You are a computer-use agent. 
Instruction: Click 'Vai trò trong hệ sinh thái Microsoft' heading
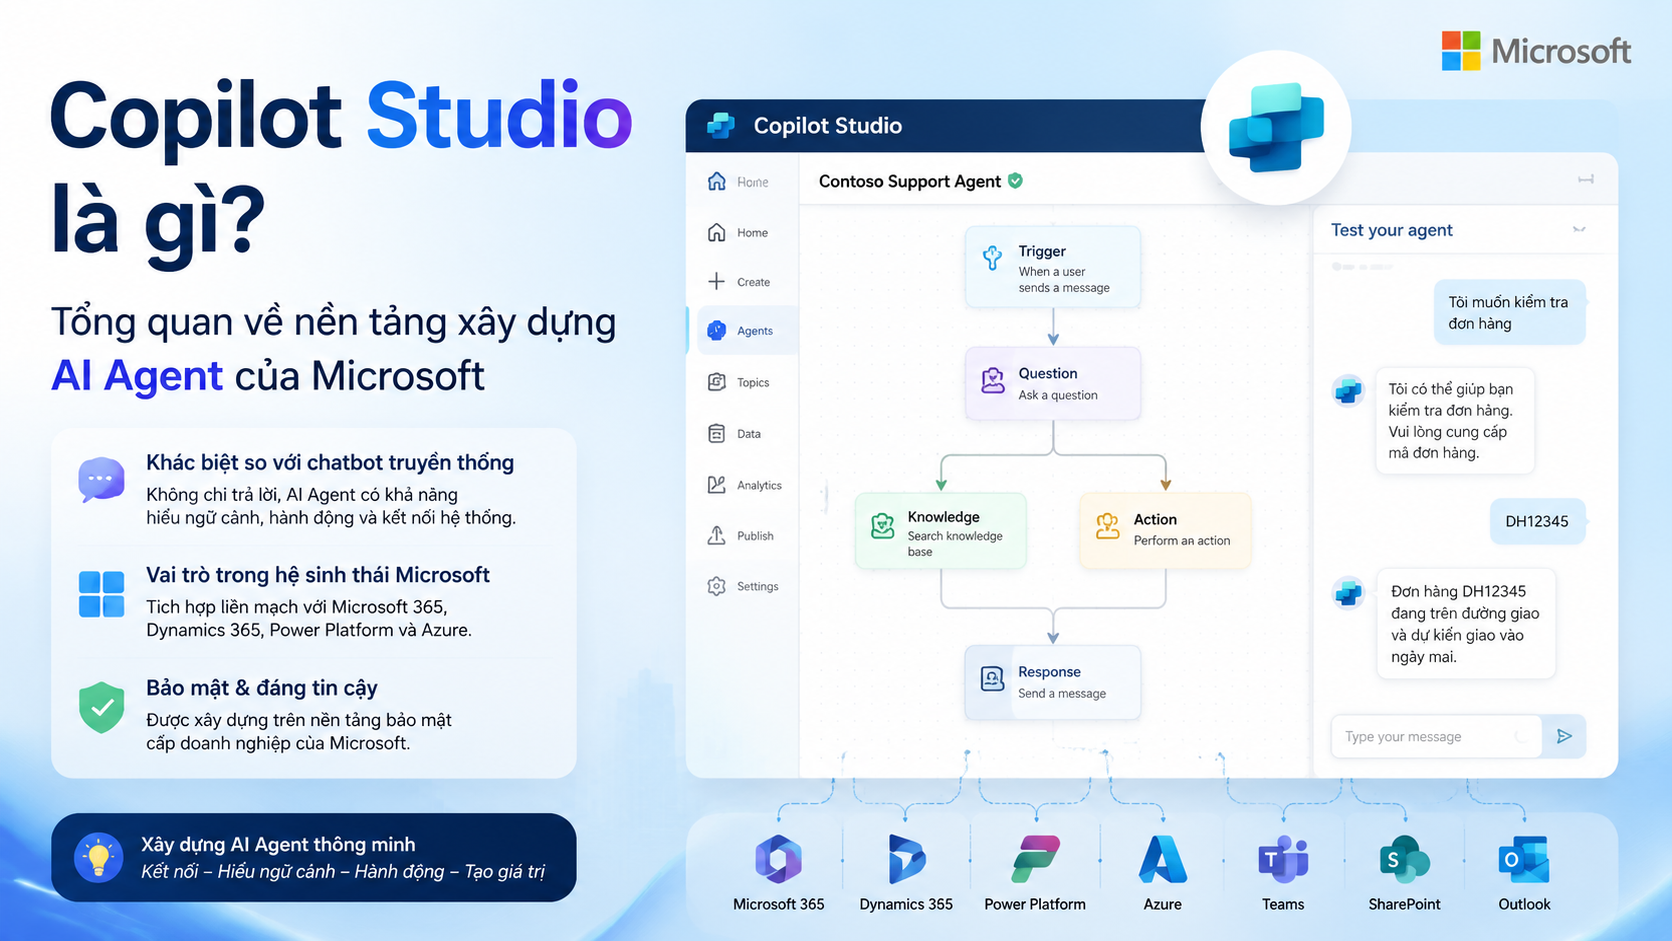(x=318, y=575)
